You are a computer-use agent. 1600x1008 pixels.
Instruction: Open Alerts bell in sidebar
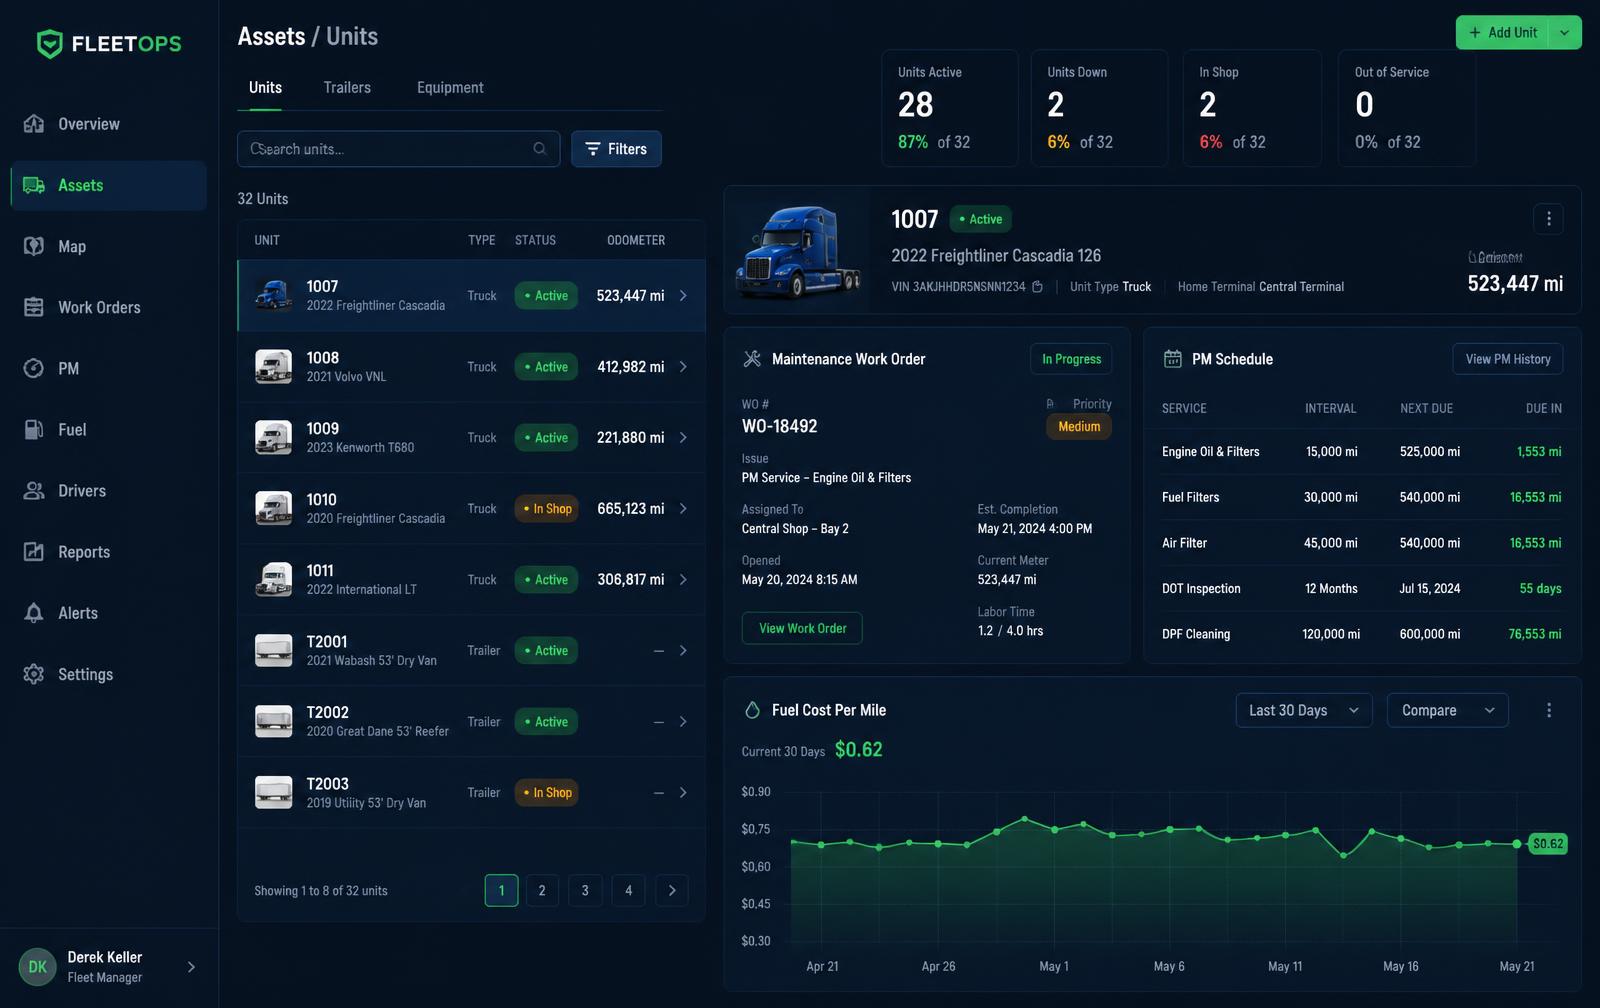[x=34, y=613]
